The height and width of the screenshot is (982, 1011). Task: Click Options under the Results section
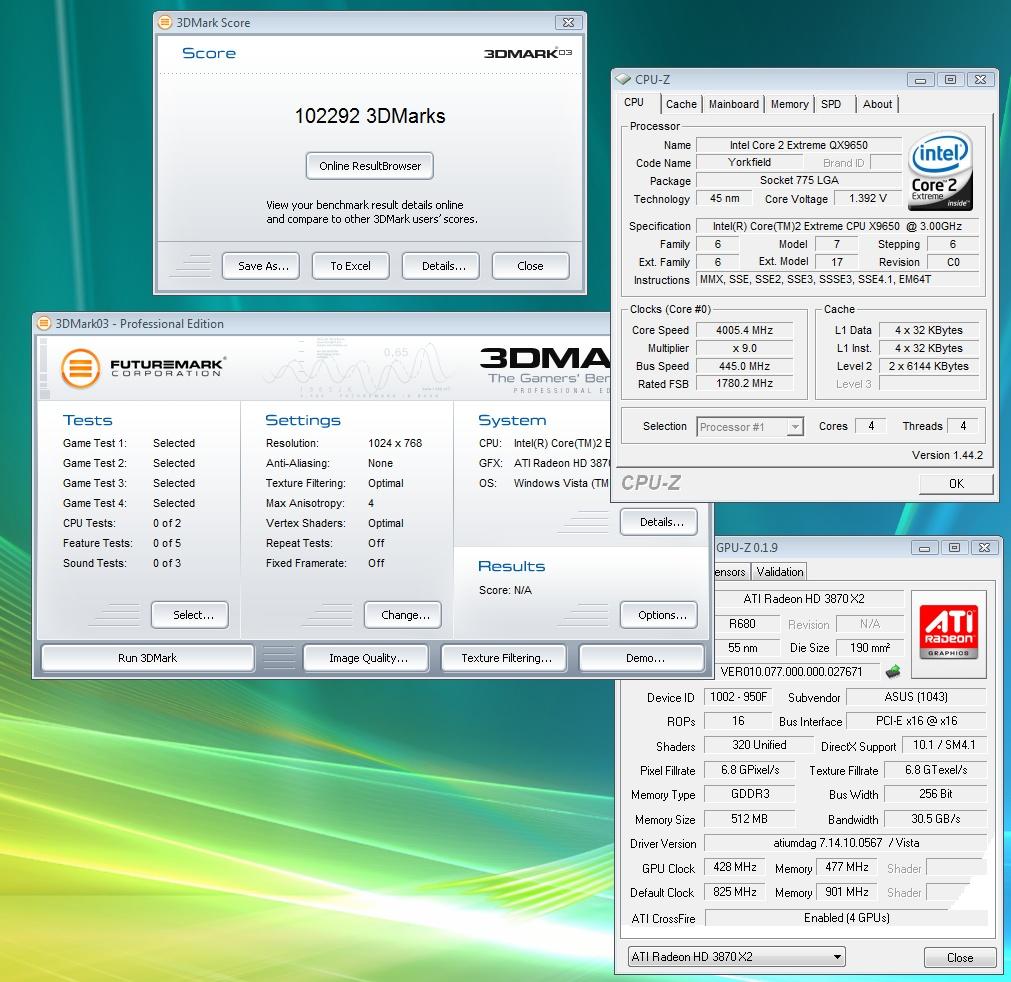tap(658, 615)
